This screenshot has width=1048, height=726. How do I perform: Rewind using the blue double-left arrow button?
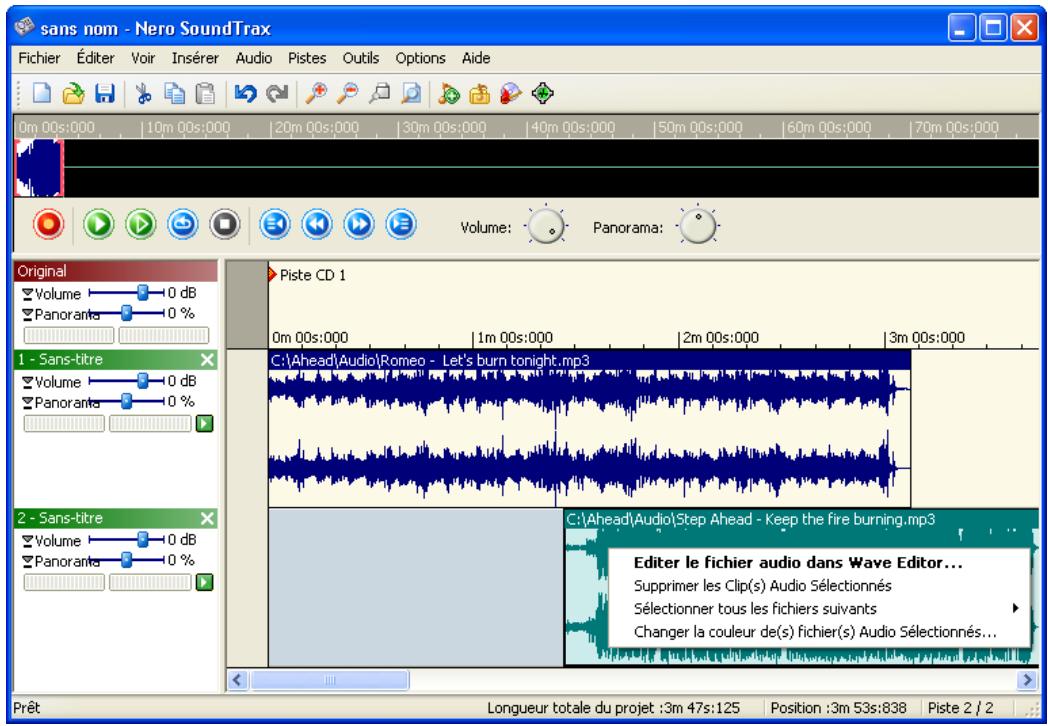point(317,224)
